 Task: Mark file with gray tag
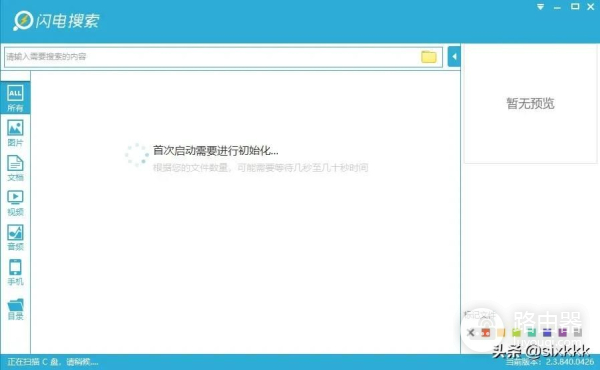[577, 333]
